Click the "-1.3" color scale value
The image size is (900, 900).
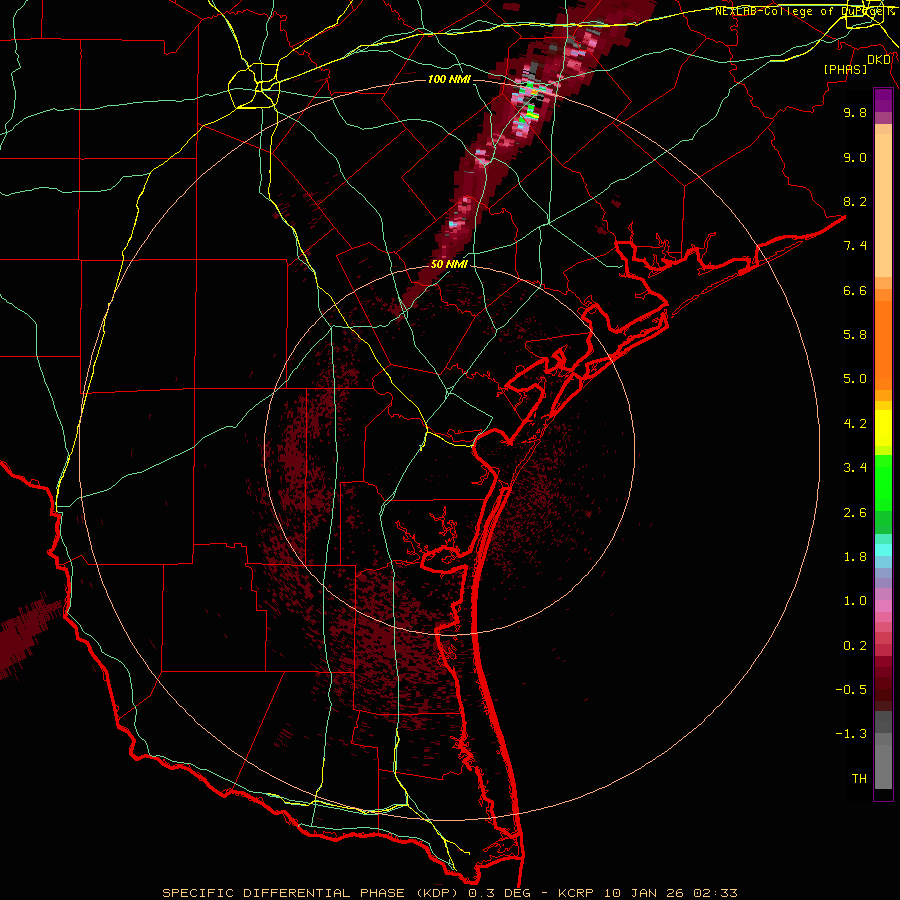point(851,735)
